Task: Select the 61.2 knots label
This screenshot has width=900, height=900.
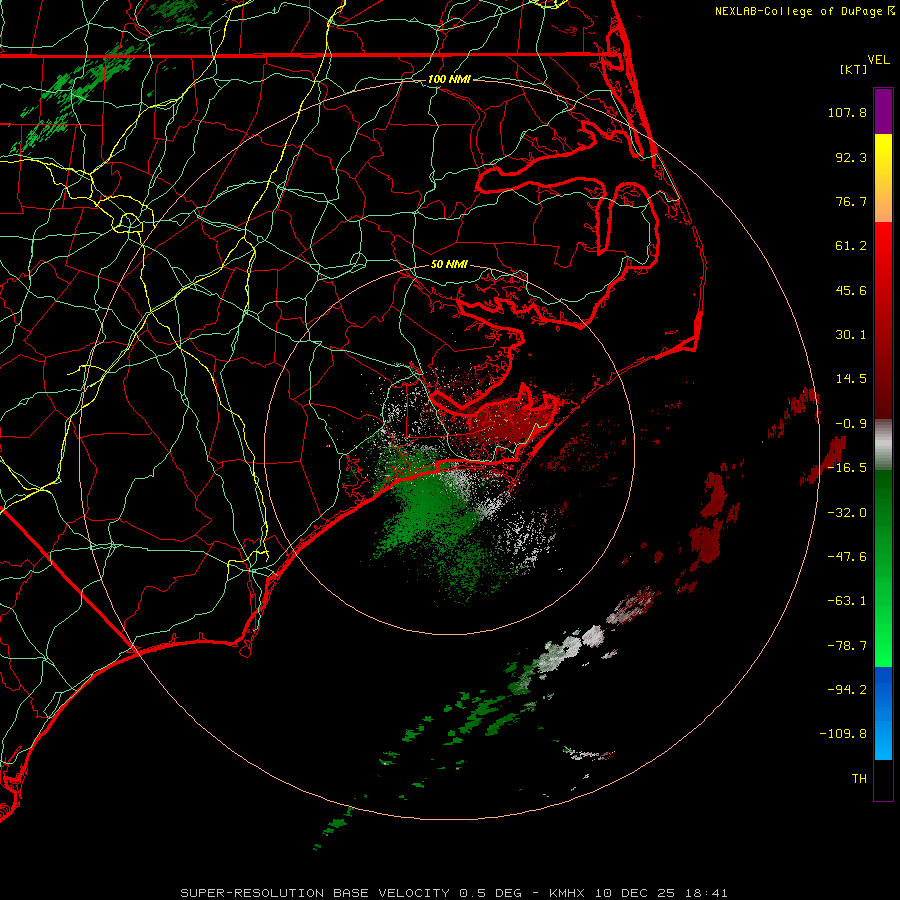Action: (x=851, y=246)
